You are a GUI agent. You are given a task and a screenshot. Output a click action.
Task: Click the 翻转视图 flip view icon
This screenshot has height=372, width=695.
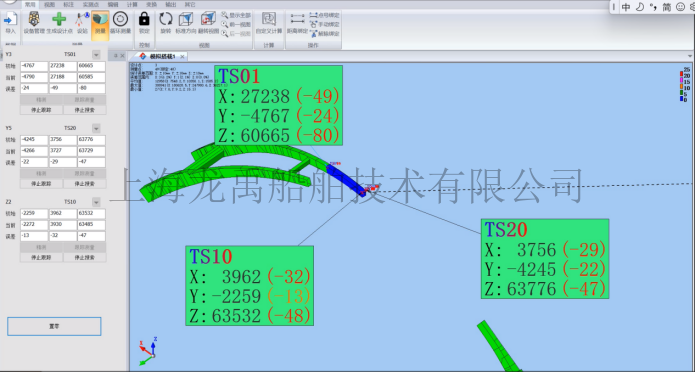(208, 23)
